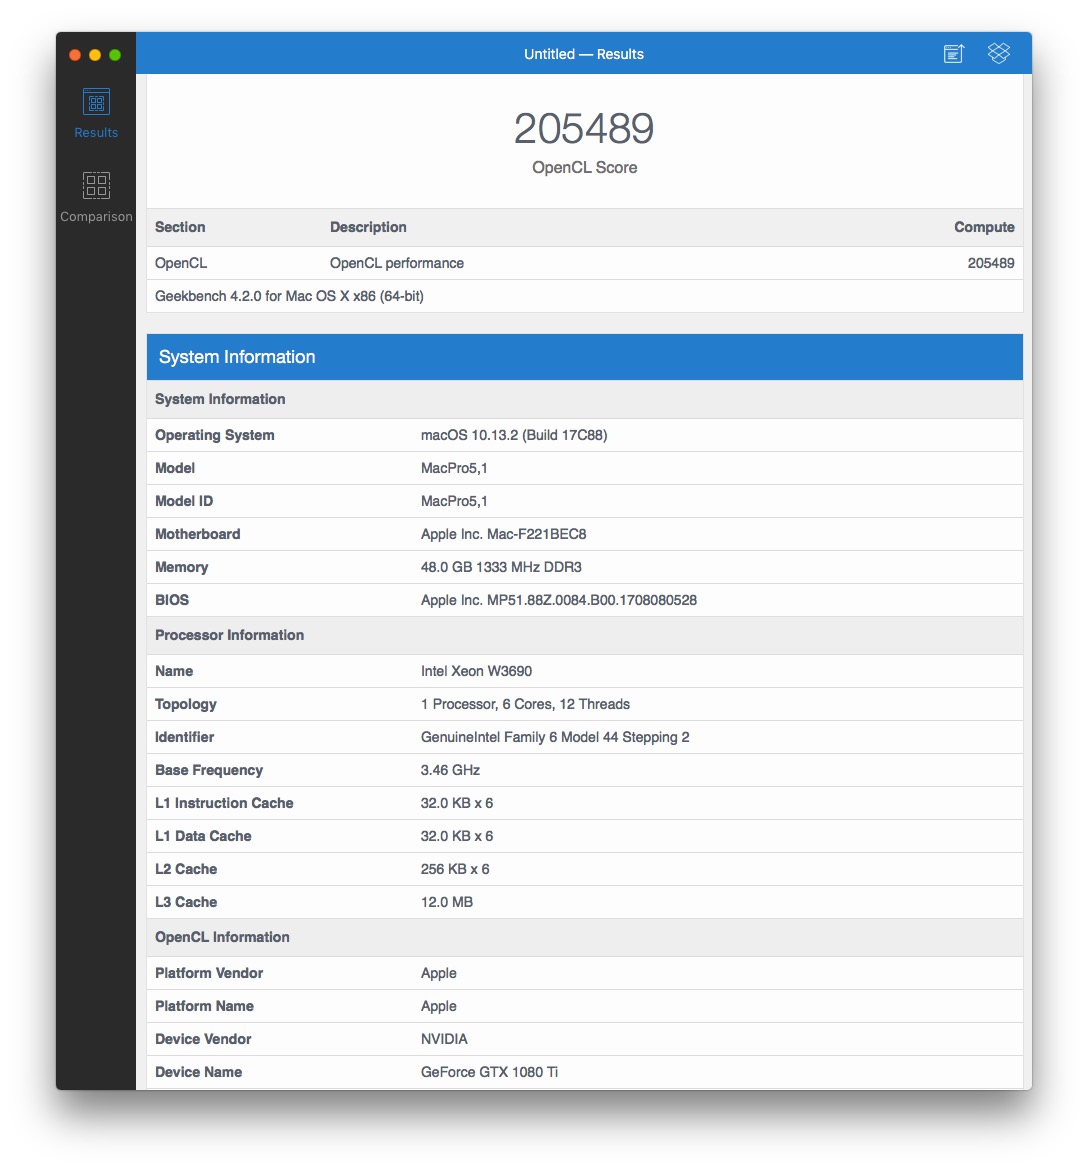The image size is (1088, 1170).
Task: Select the Apple value in the Platform Vendor row
Action: coord(439,973)
